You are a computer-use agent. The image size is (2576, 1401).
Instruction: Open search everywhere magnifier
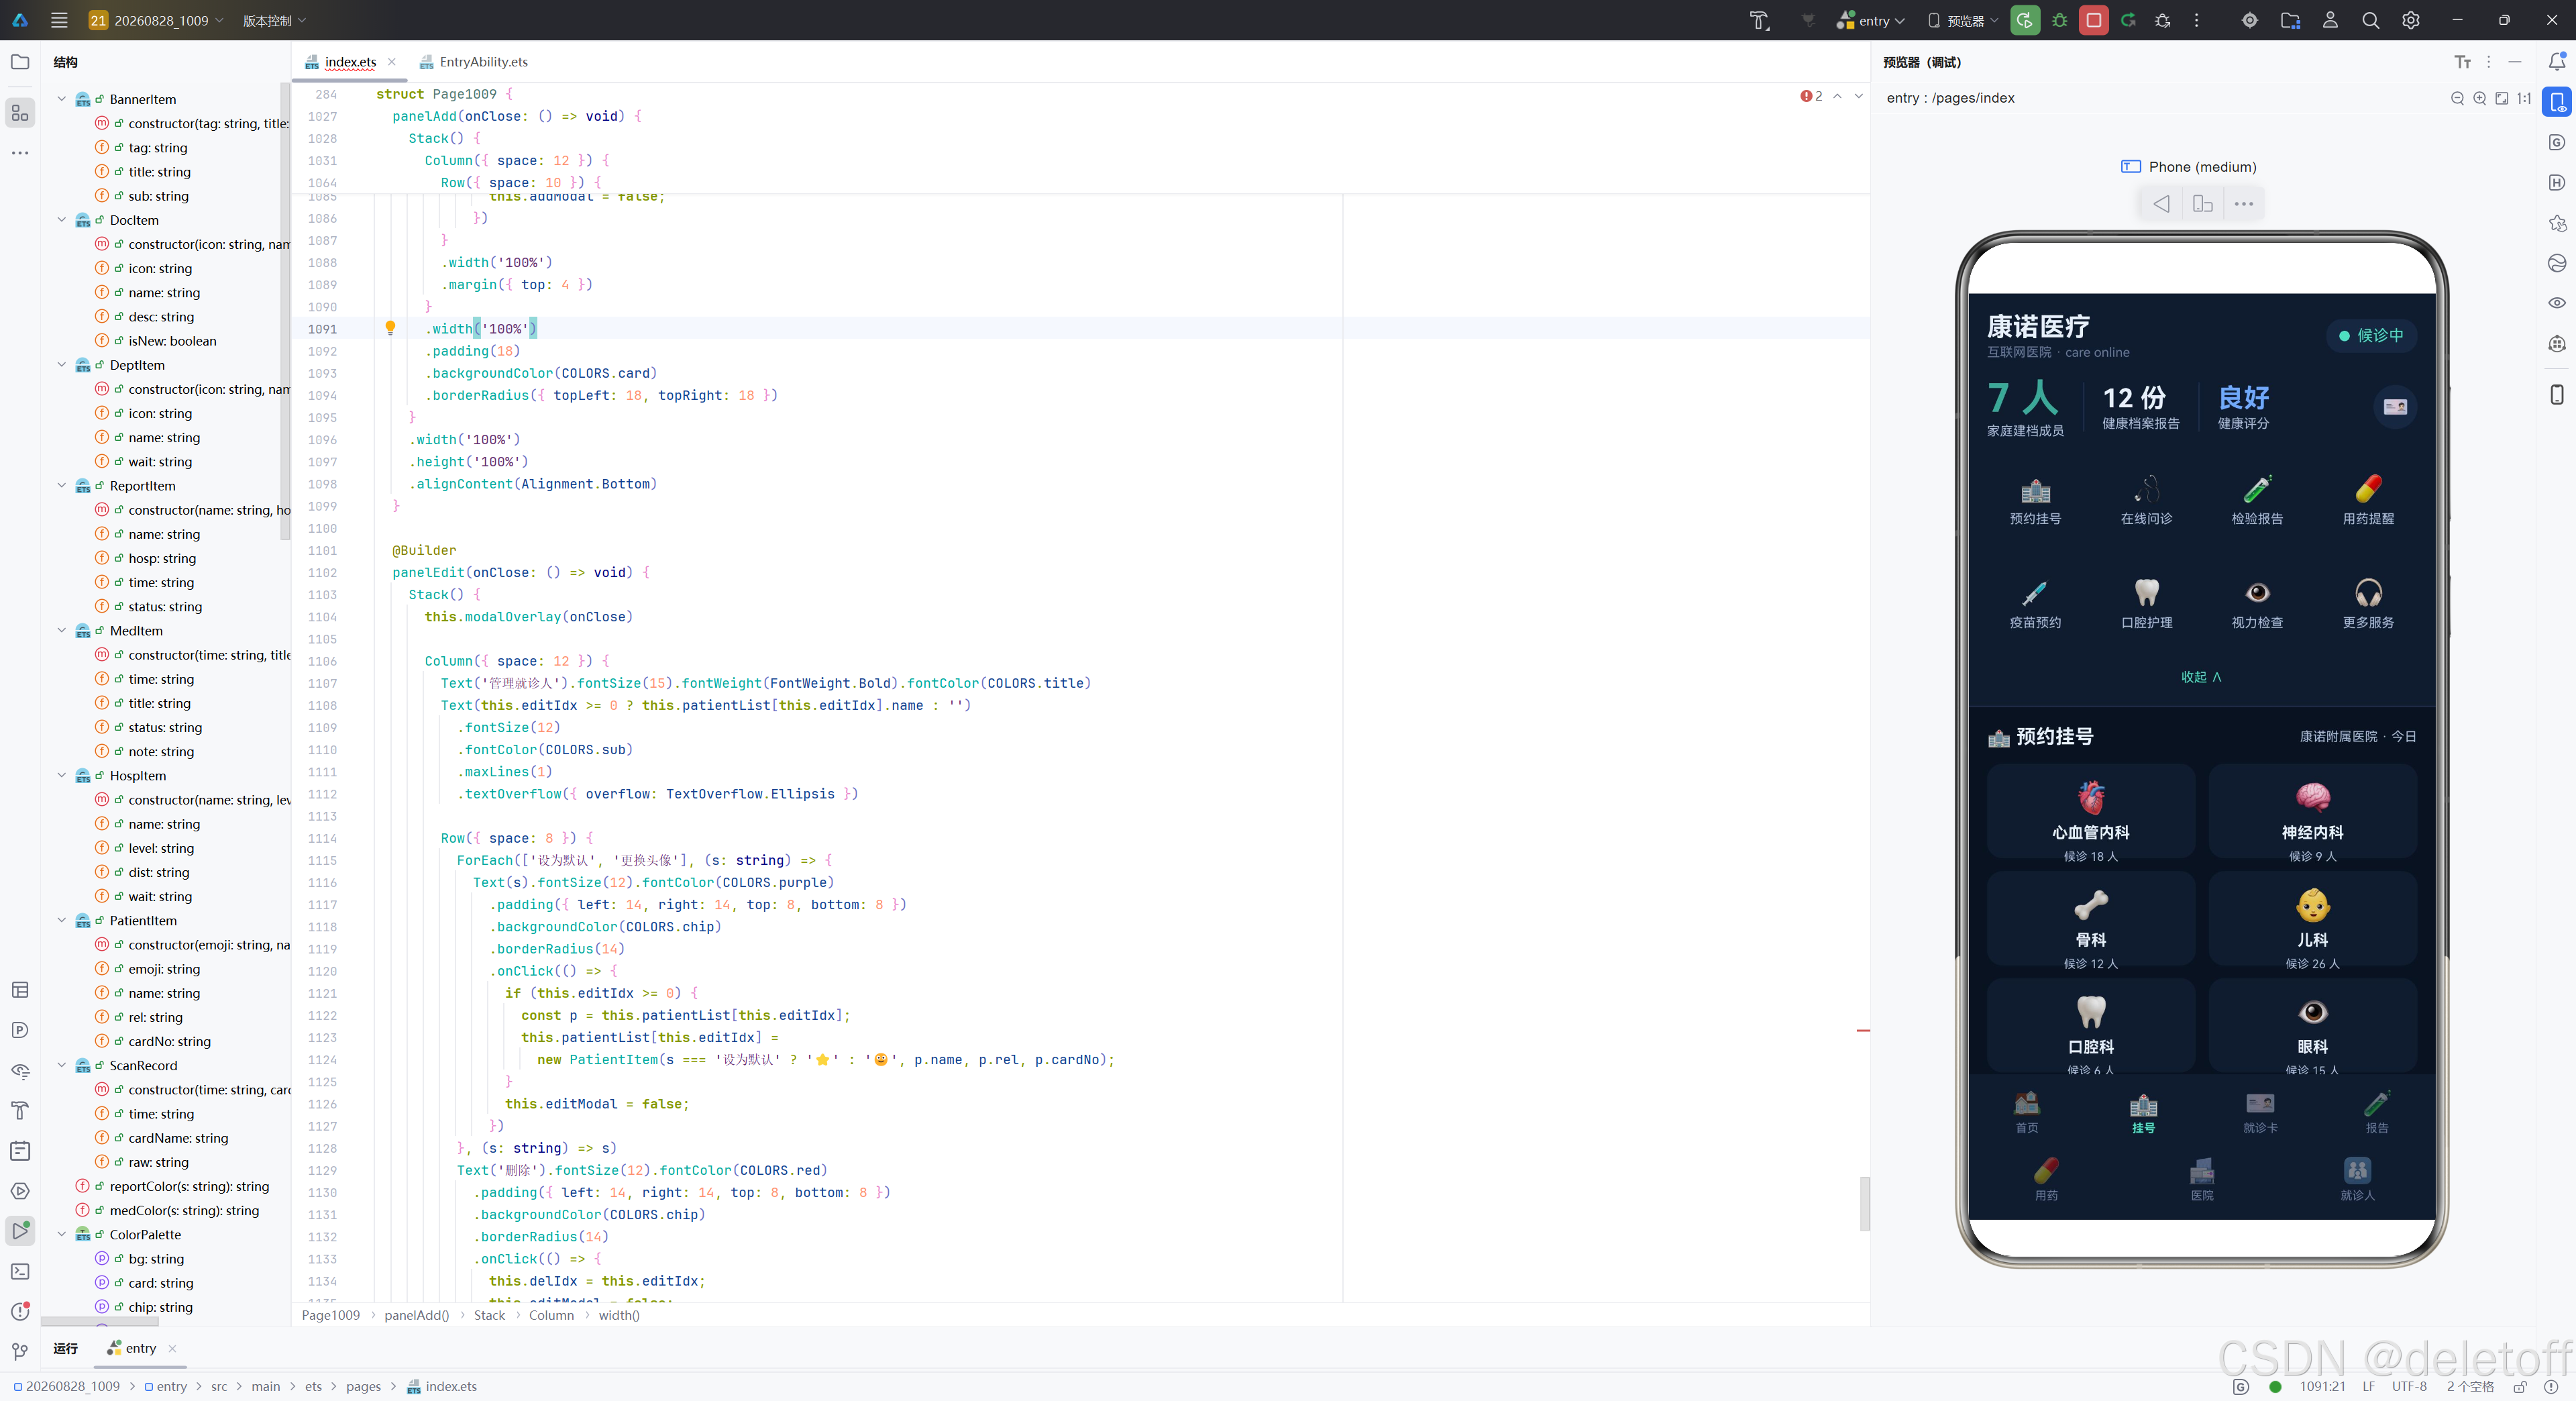[2370, 20]
